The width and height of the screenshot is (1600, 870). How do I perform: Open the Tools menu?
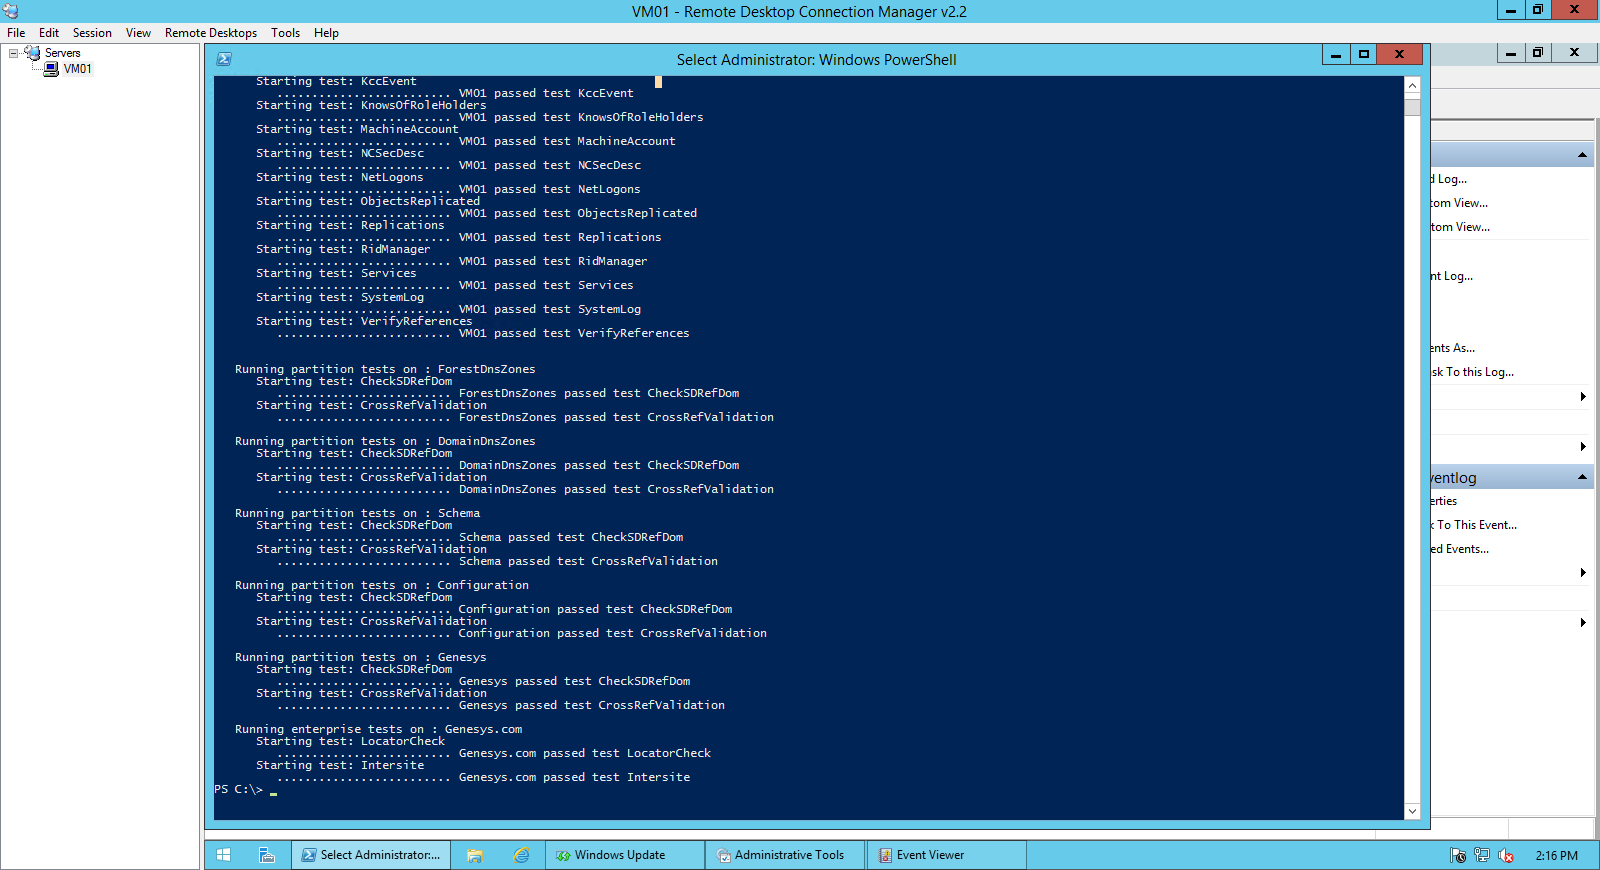tap(285, 33)
